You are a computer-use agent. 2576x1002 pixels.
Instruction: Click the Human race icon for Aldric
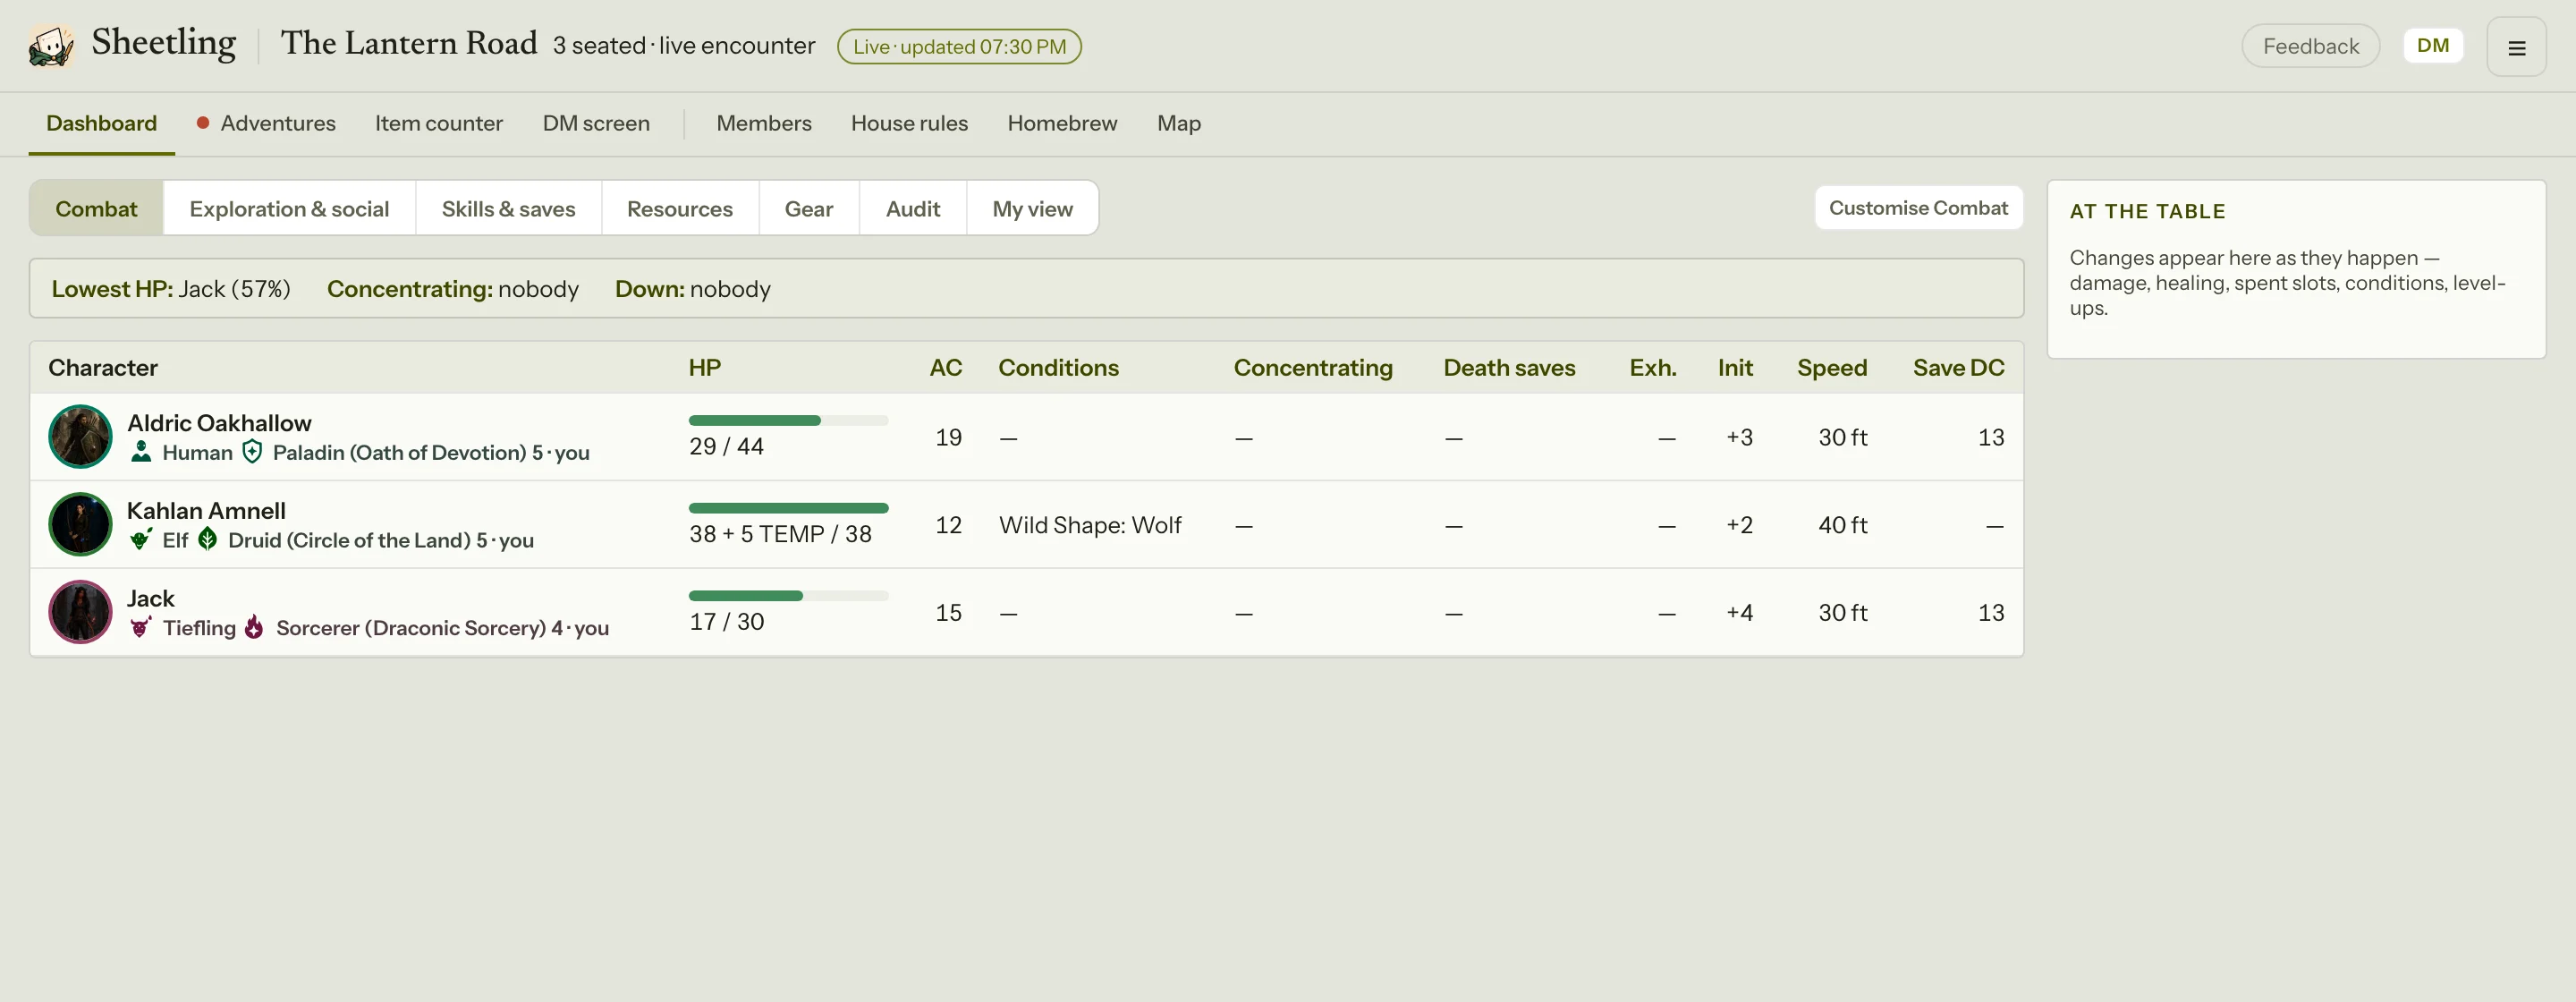pos(141,452)
